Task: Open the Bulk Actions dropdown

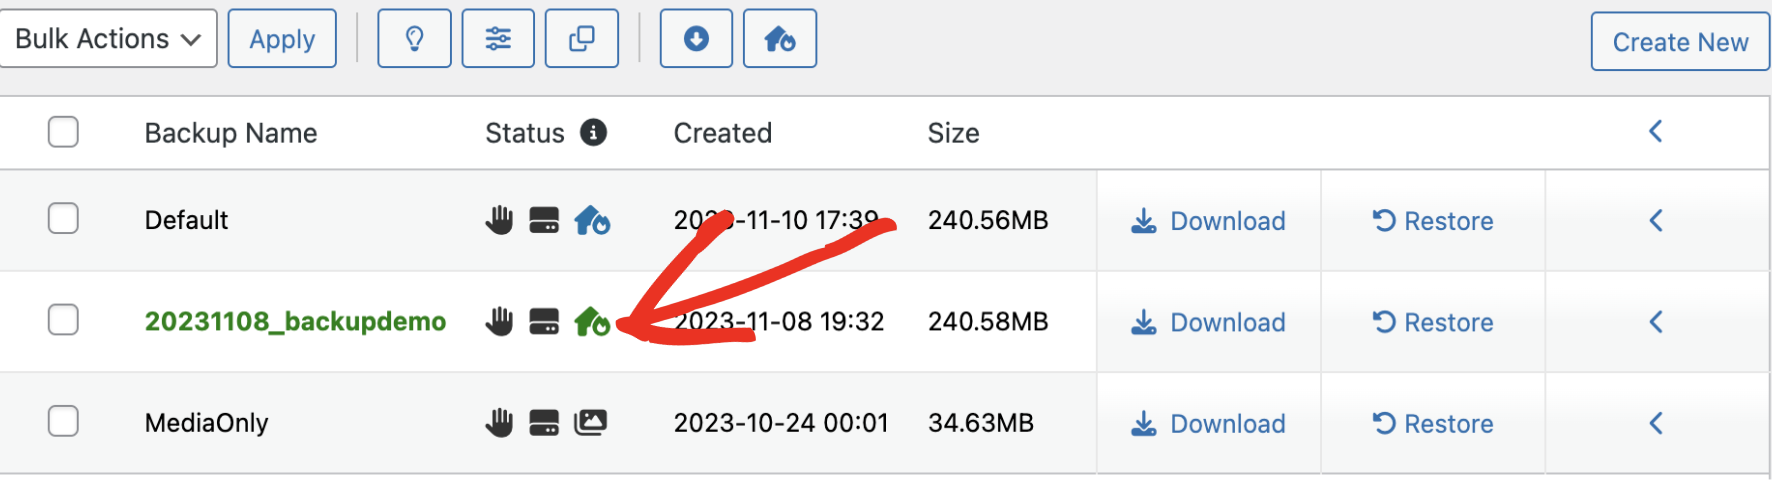Action: point(108,39)
